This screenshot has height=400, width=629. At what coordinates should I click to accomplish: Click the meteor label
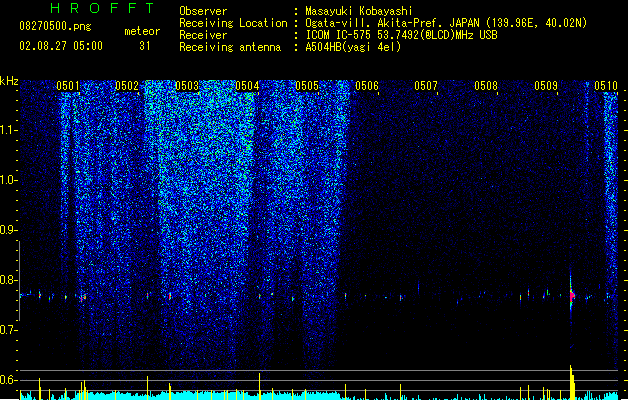coord(142,31)
